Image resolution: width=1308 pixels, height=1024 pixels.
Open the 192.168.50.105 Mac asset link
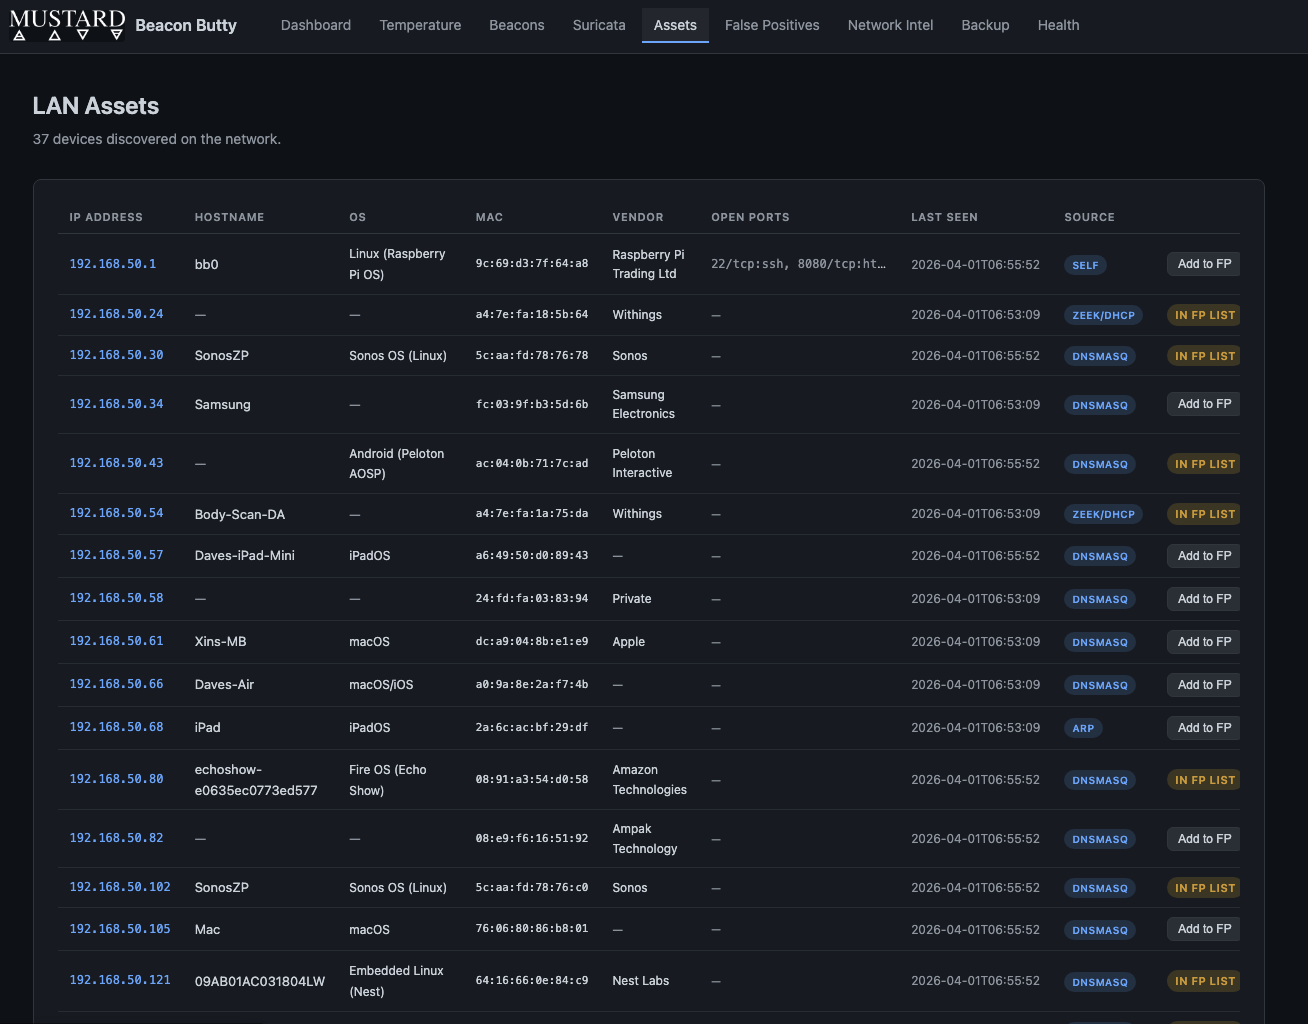[120, 929]
